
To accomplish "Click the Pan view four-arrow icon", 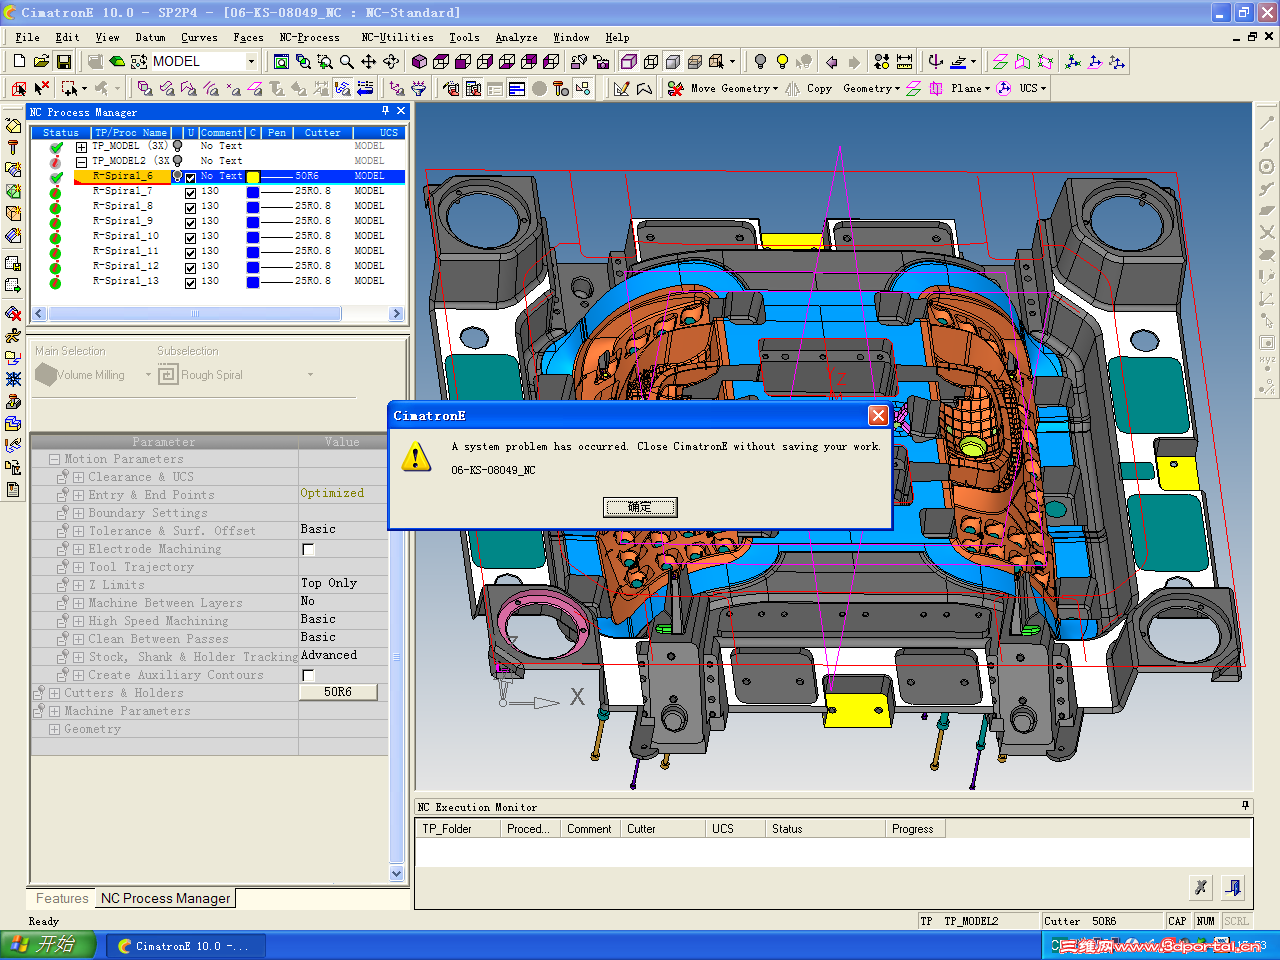I will coord(369,62).
